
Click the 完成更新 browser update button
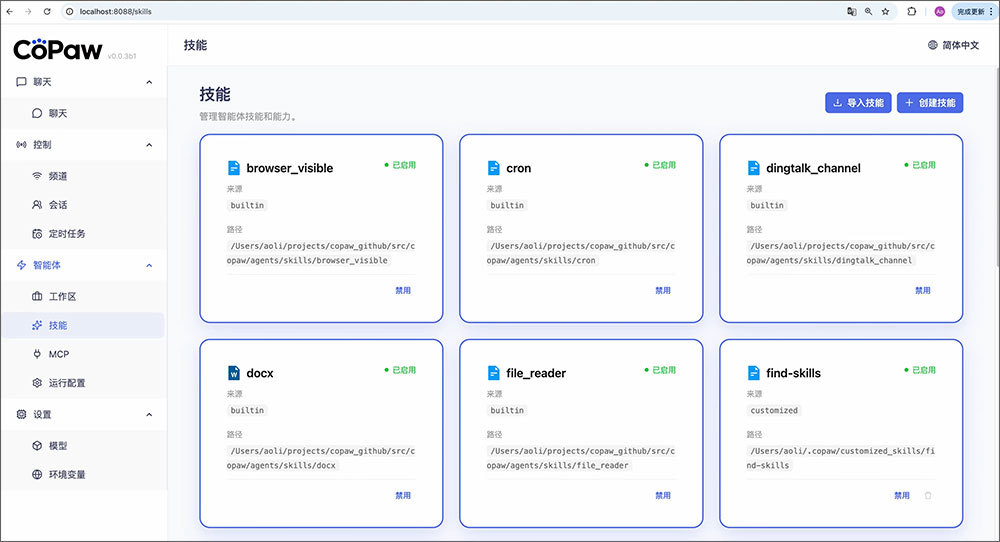click(x=974, y=11)
